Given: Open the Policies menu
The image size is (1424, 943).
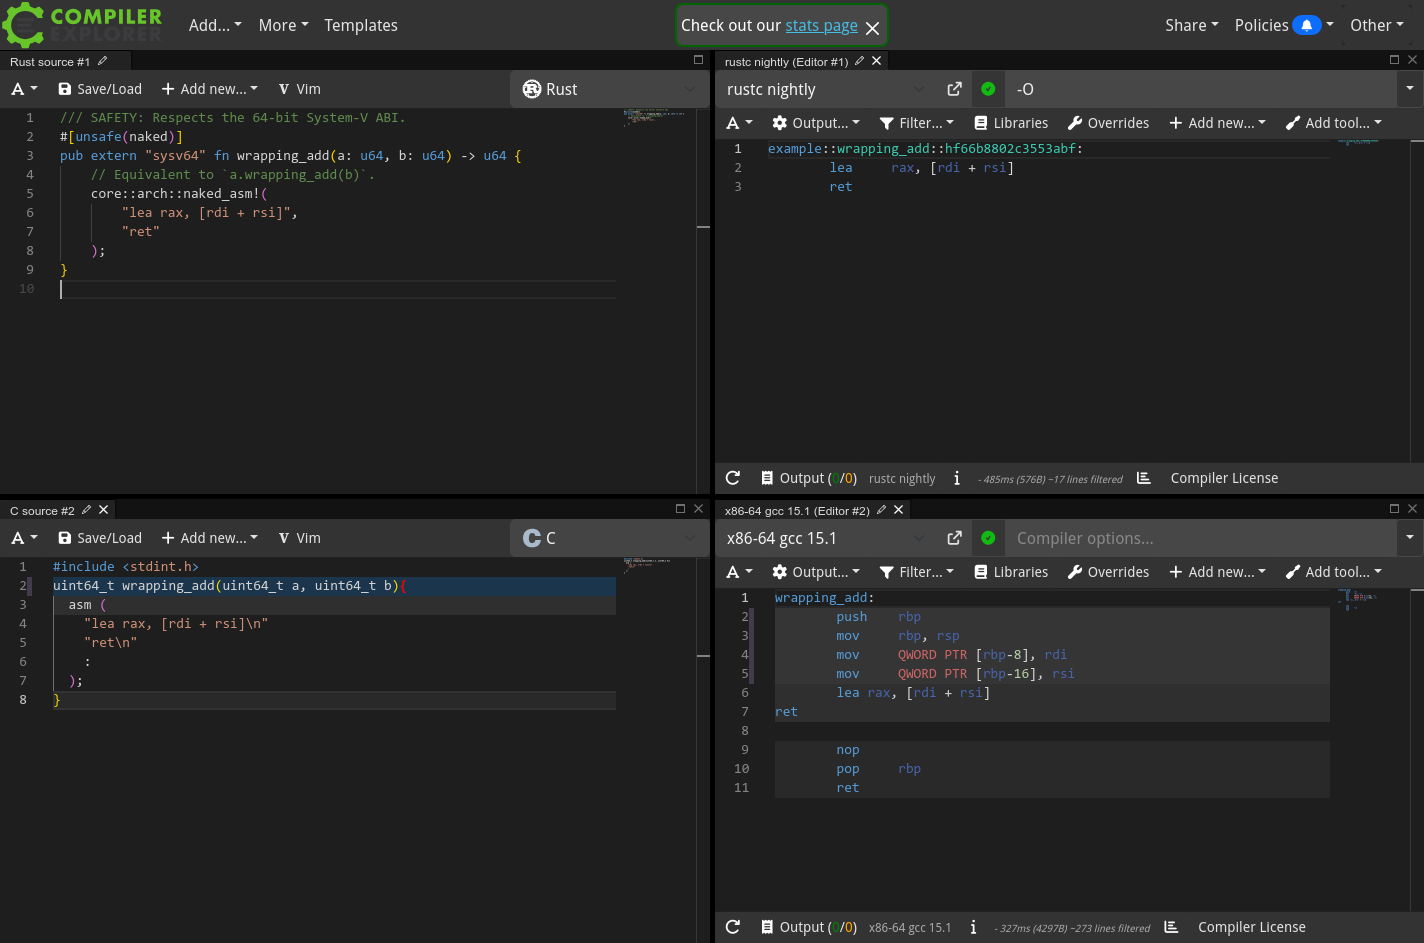Looking at the screenshot, I should click(x=1284, y=25).
